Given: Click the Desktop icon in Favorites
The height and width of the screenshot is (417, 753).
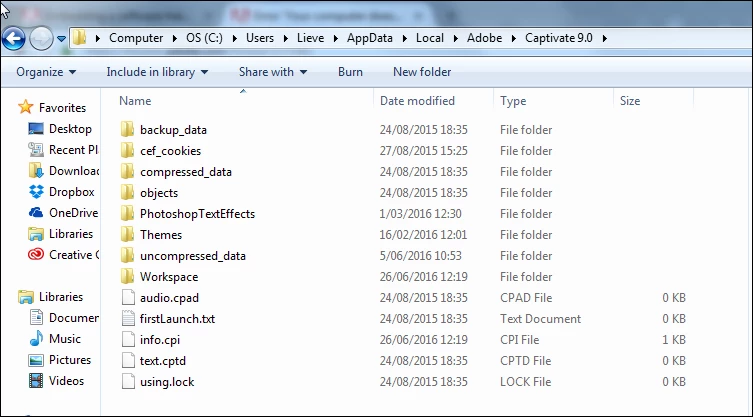Looking at the screenshot, I should 36,129.
